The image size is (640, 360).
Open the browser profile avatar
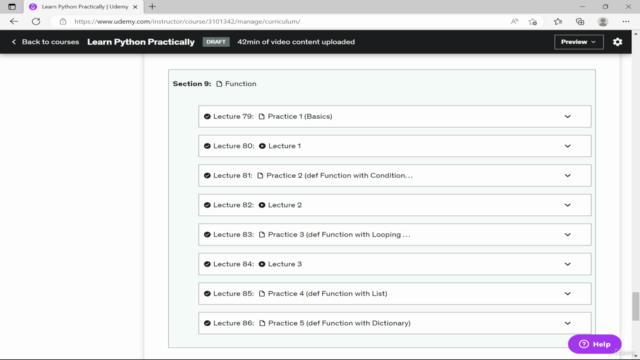pyautogui.click(x=602, y=21)
